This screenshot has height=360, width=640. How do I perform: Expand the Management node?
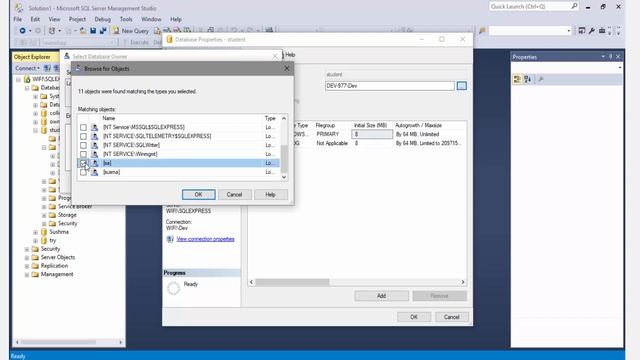27,275
